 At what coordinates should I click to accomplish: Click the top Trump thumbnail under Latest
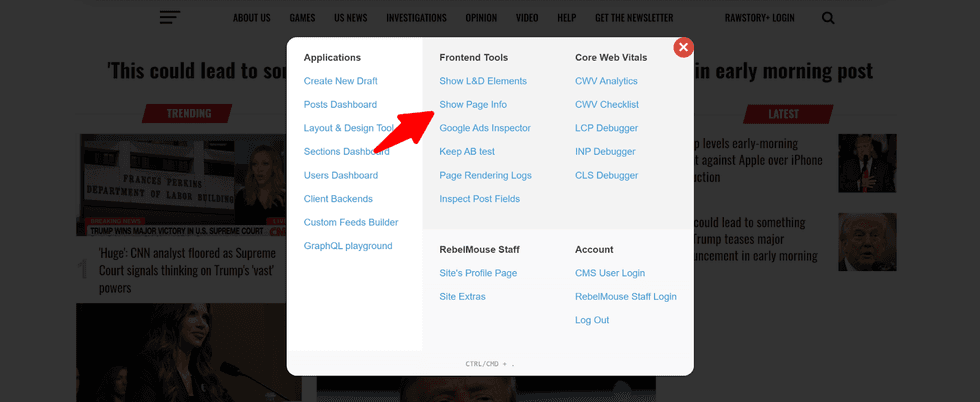[x=868, y=163]
